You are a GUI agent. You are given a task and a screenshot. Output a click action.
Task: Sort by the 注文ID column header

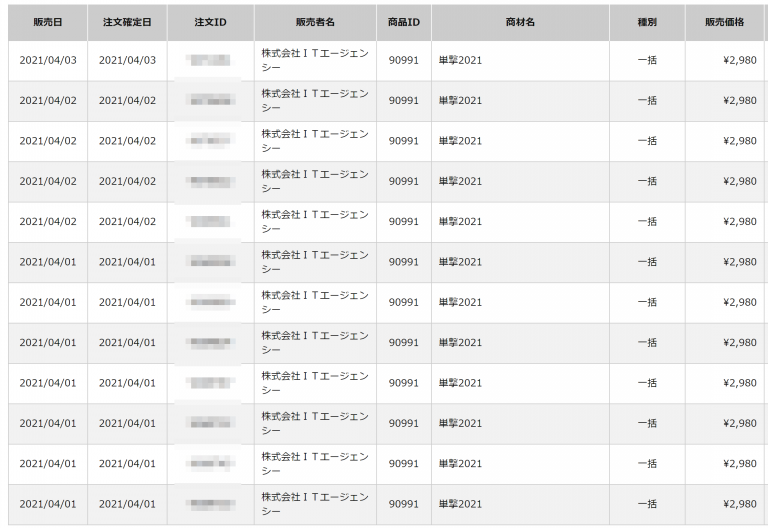pos(210,22)
